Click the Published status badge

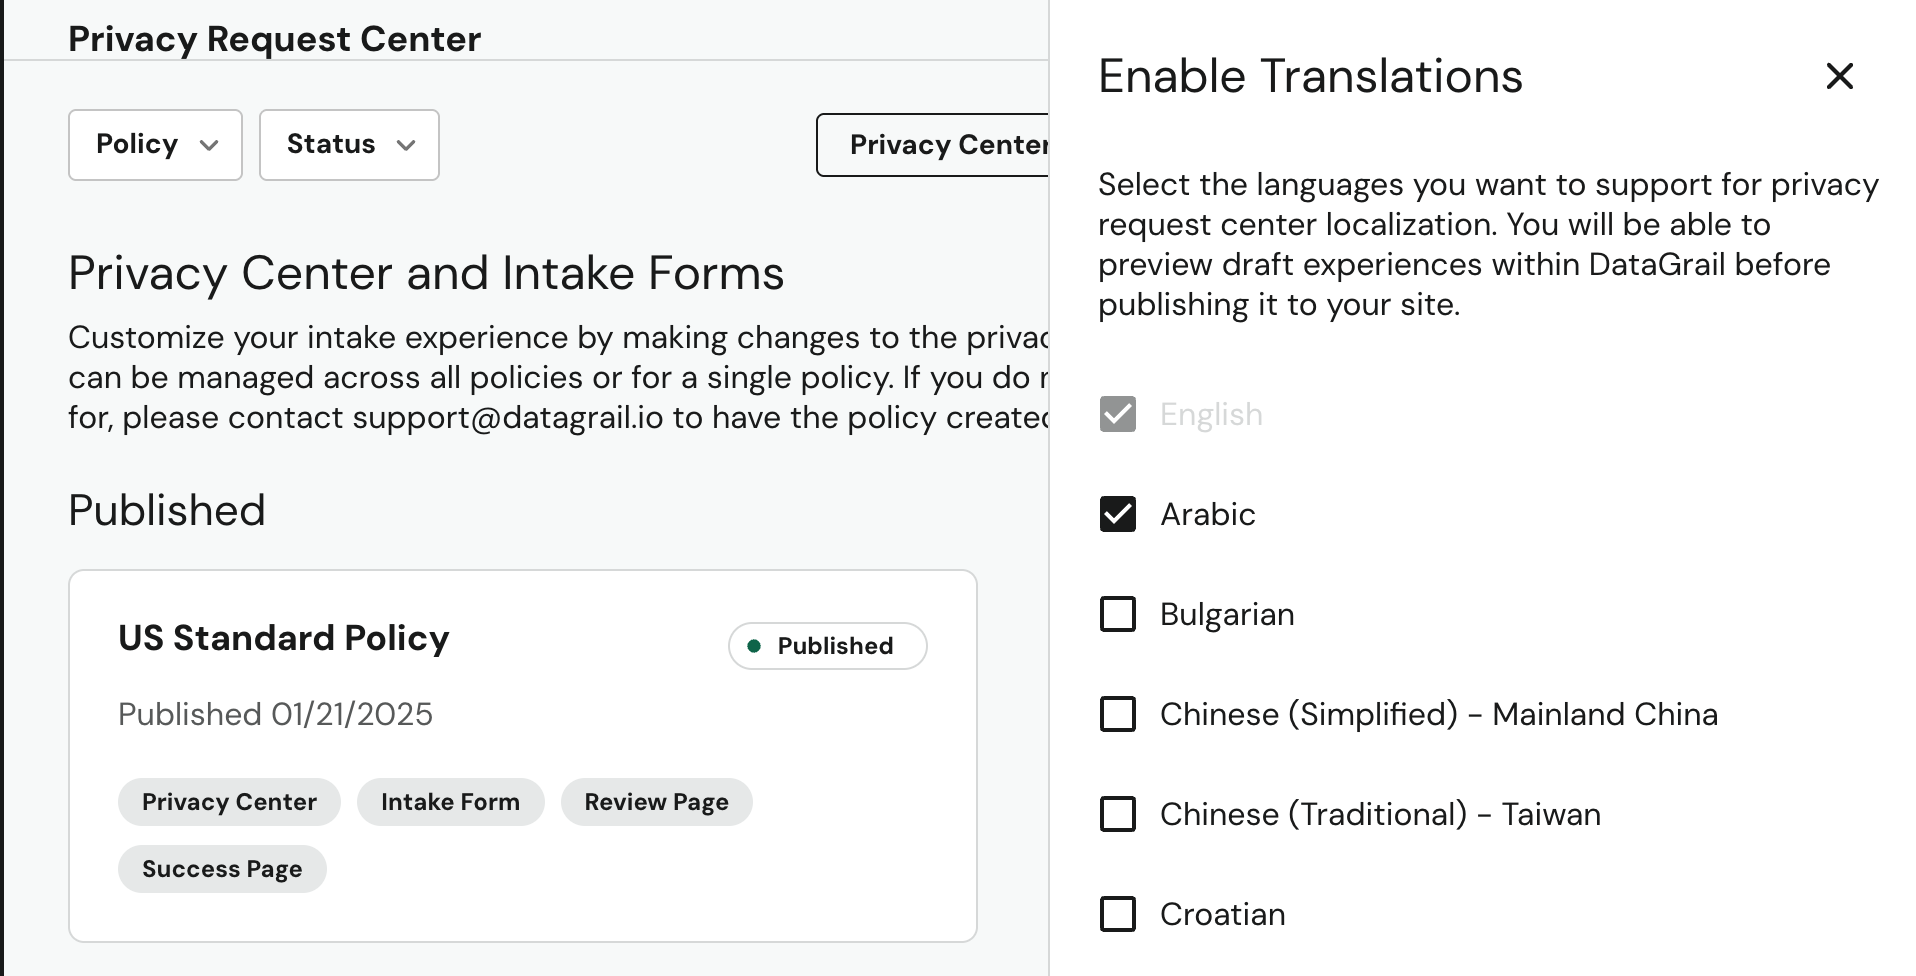pos(826,645)
